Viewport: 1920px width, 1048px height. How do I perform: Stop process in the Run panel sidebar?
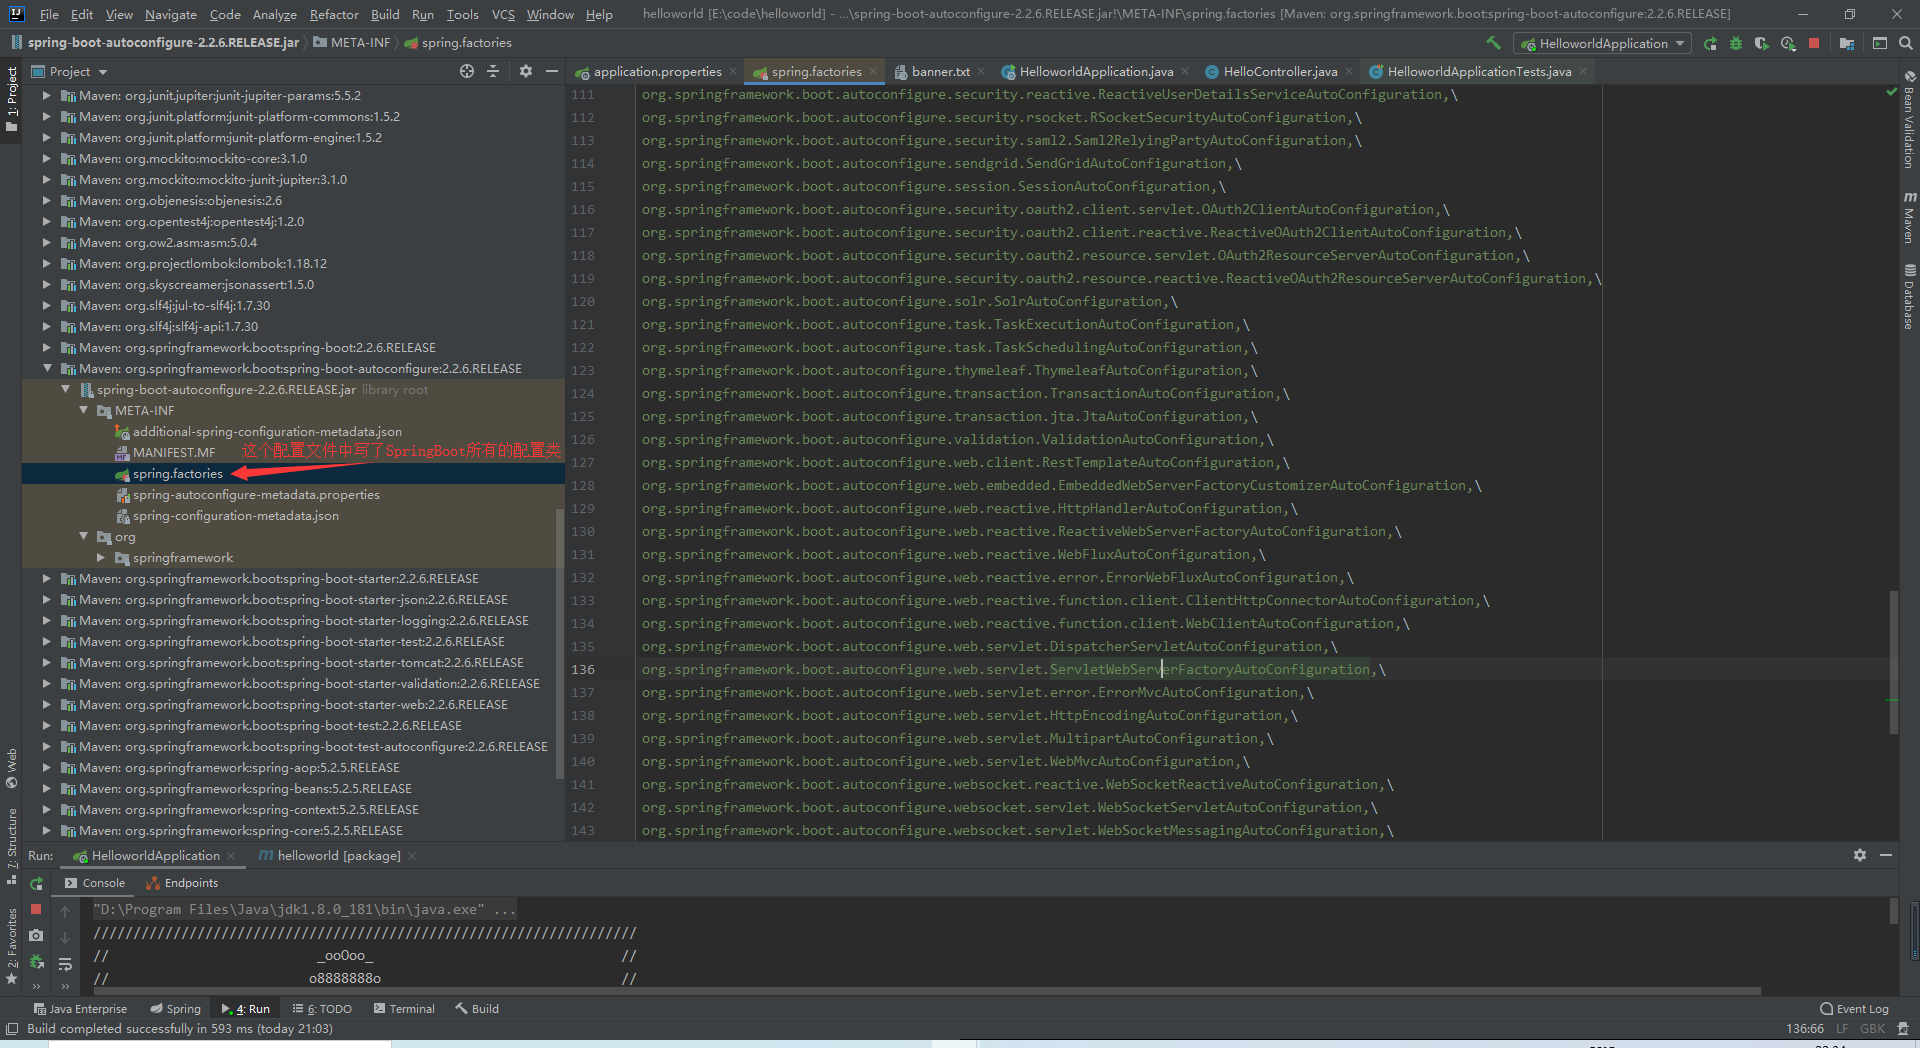(36, 909)
